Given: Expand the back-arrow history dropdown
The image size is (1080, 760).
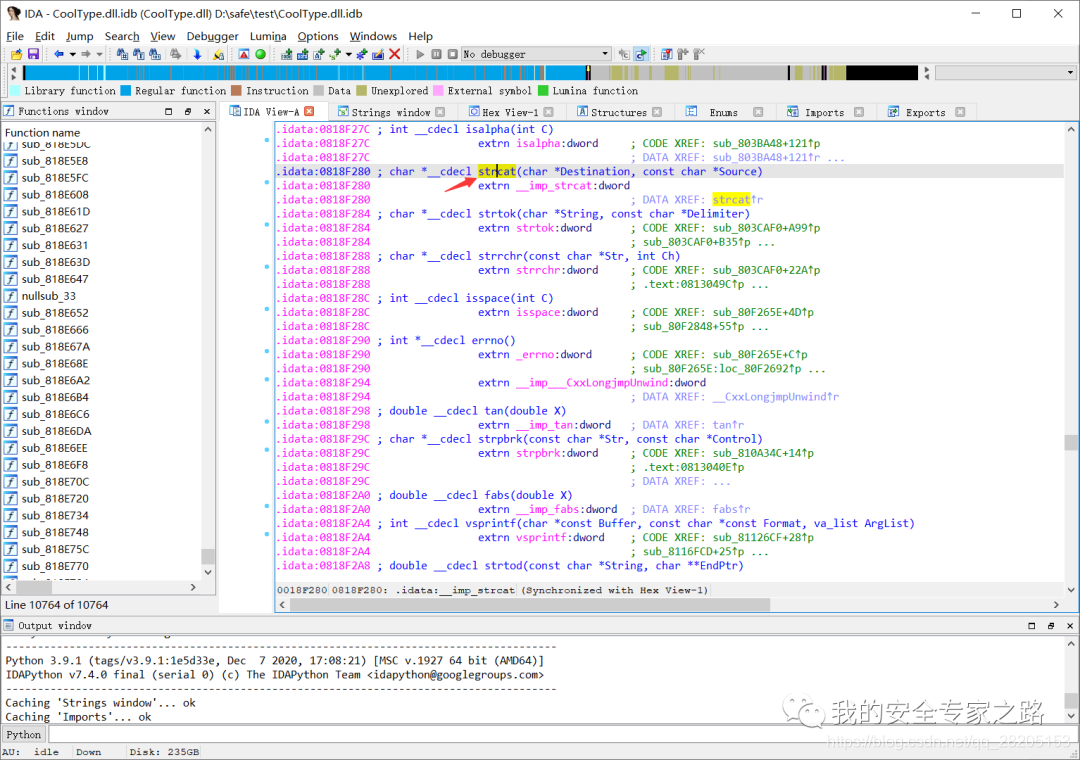Looking at the screenshot, I should (x=72, y=54).
